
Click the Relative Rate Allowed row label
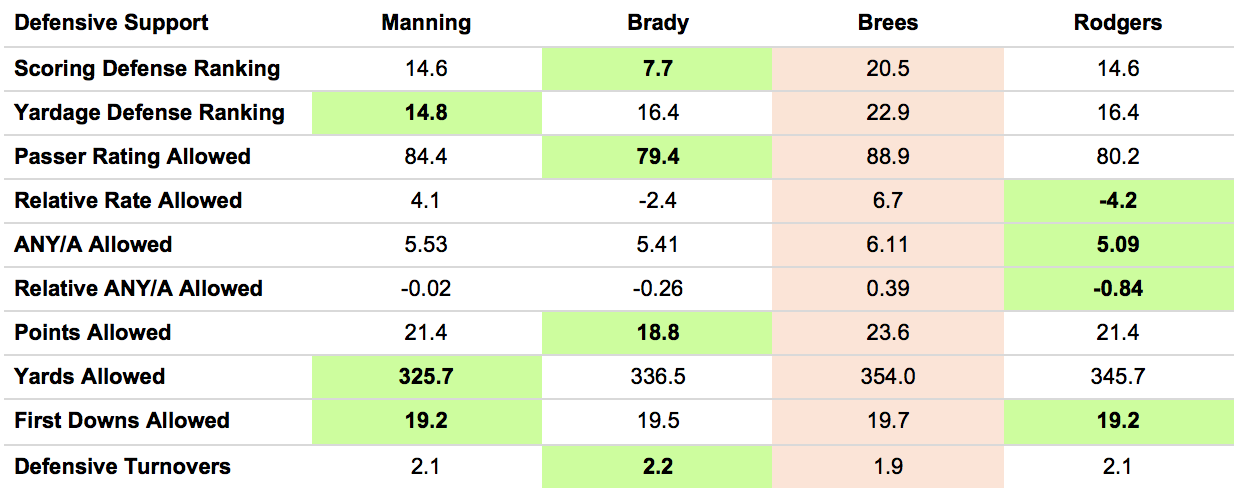tap(128, 201)
